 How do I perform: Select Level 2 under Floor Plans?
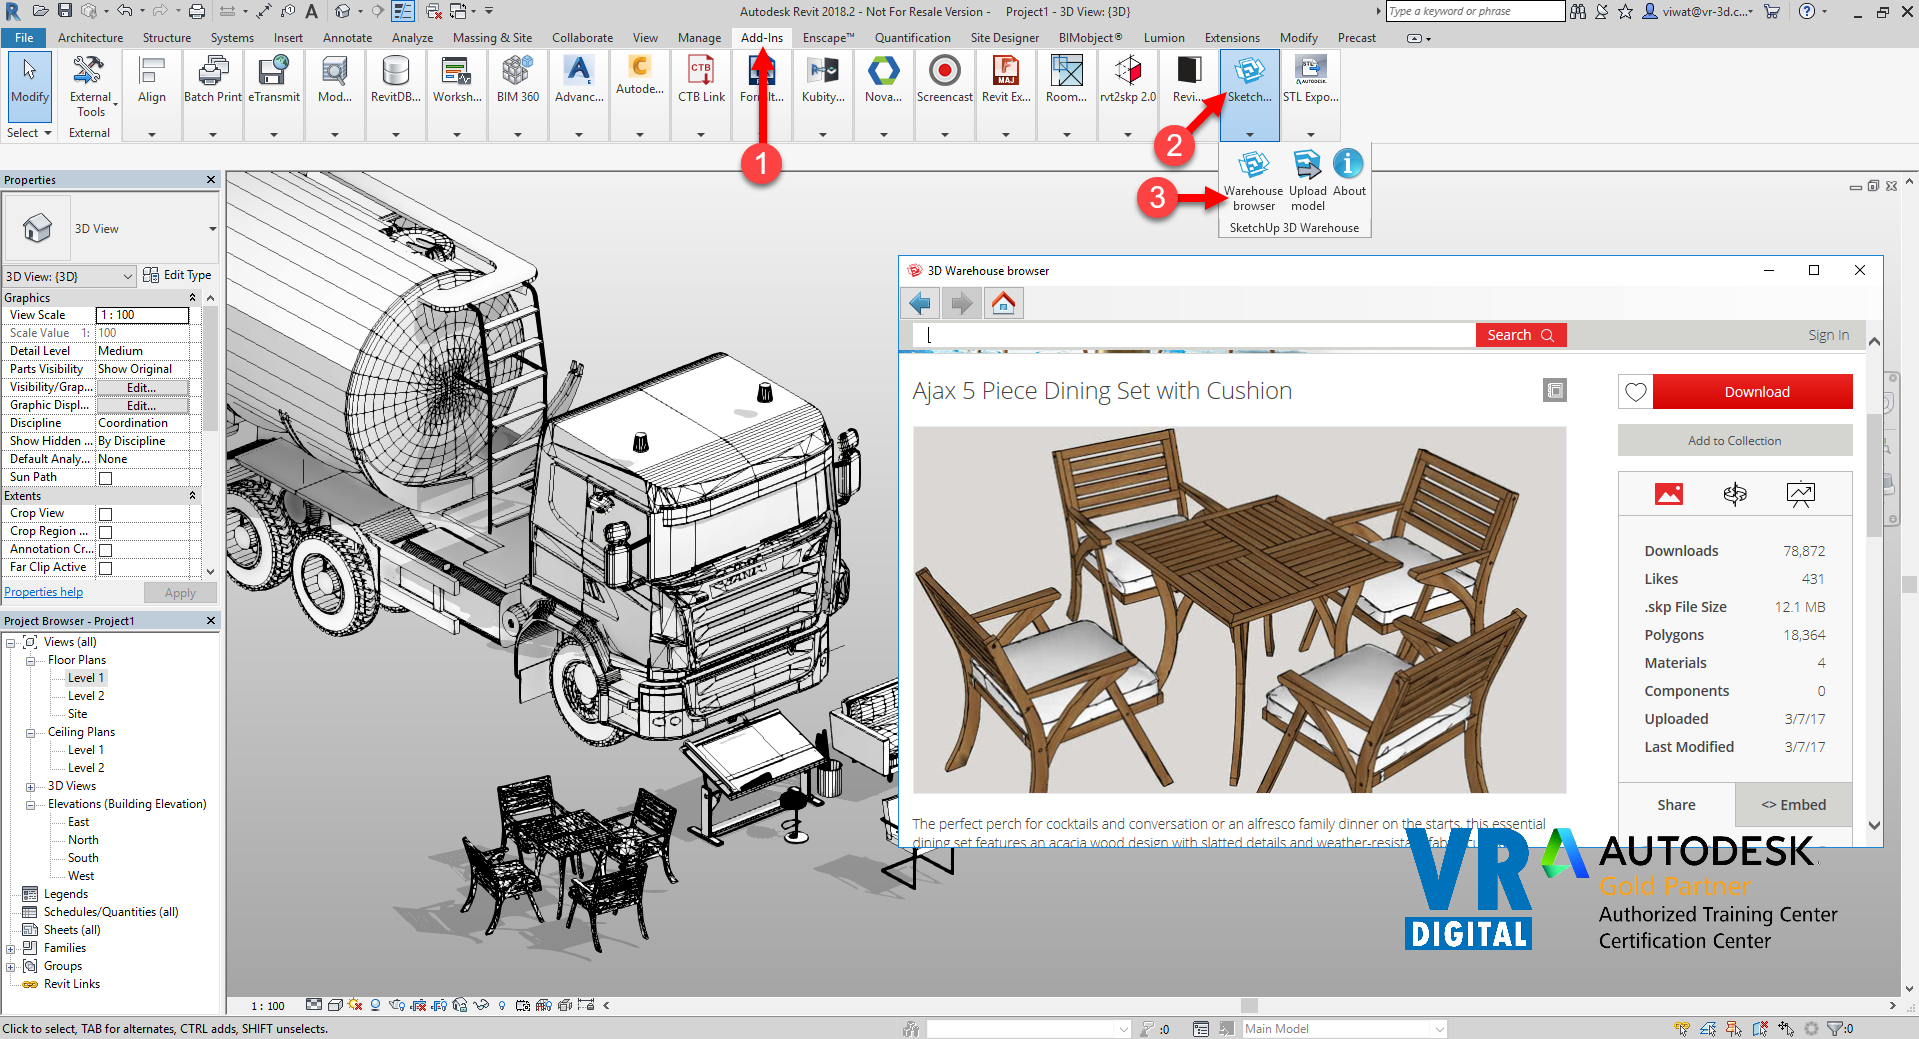[86, 696]
